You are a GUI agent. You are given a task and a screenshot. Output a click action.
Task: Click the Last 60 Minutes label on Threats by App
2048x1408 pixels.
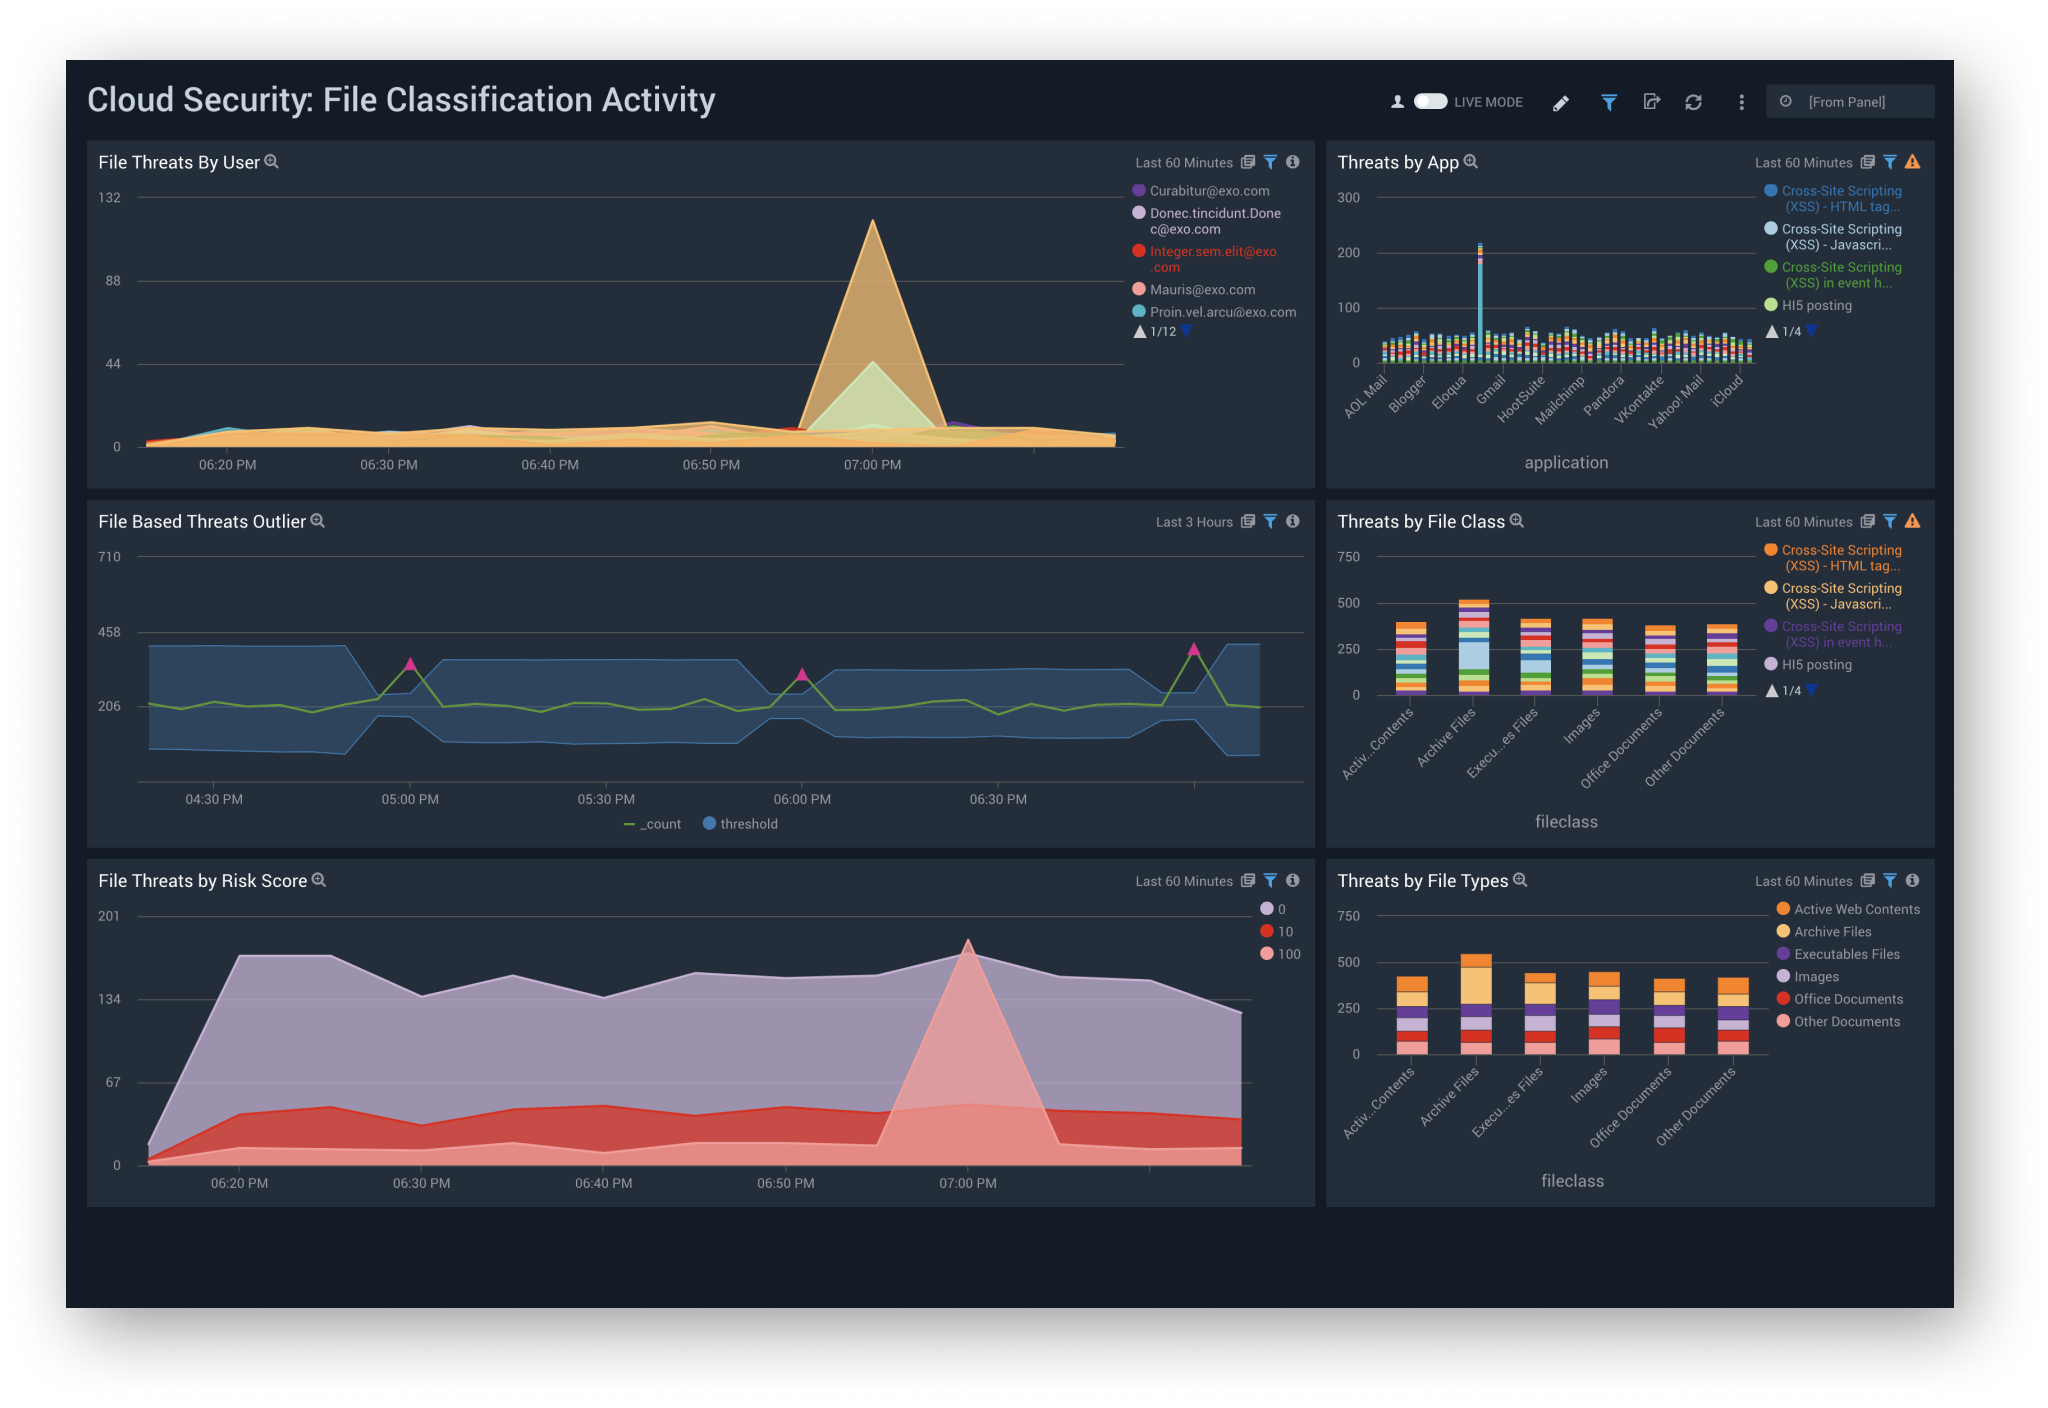pyautogui.click(x=1803, y=161)
